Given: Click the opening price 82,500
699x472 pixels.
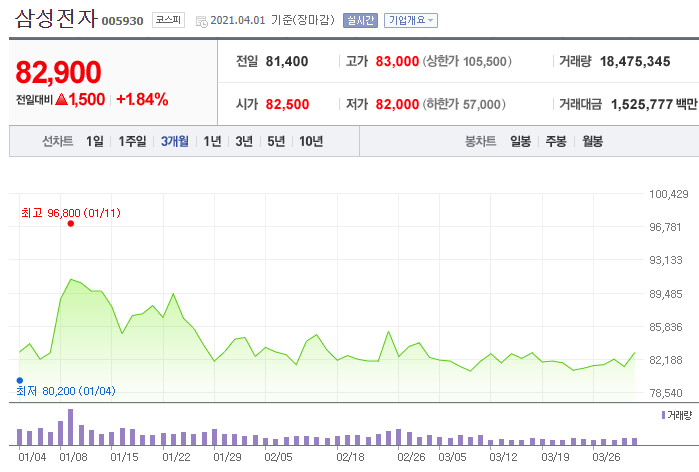Looking at the screenshot, I should coord(287,104).
